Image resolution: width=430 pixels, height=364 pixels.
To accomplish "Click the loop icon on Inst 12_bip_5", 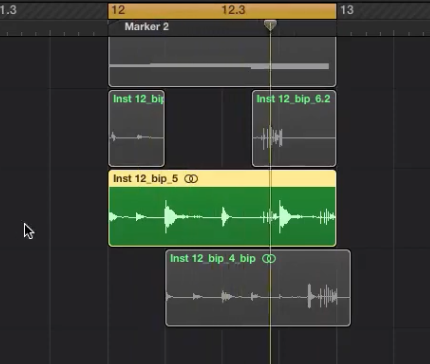I will [191, 179].
